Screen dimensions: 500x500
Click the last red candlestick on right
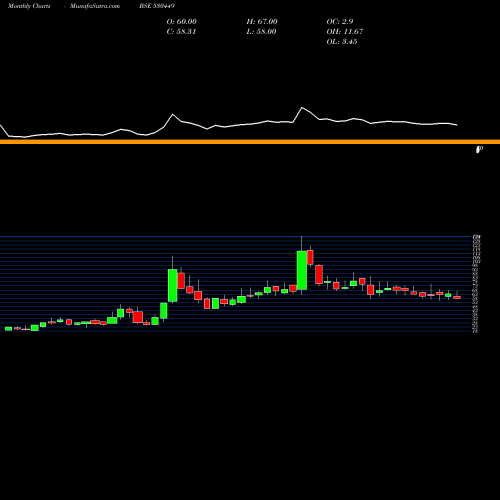[x=457, y=297]
